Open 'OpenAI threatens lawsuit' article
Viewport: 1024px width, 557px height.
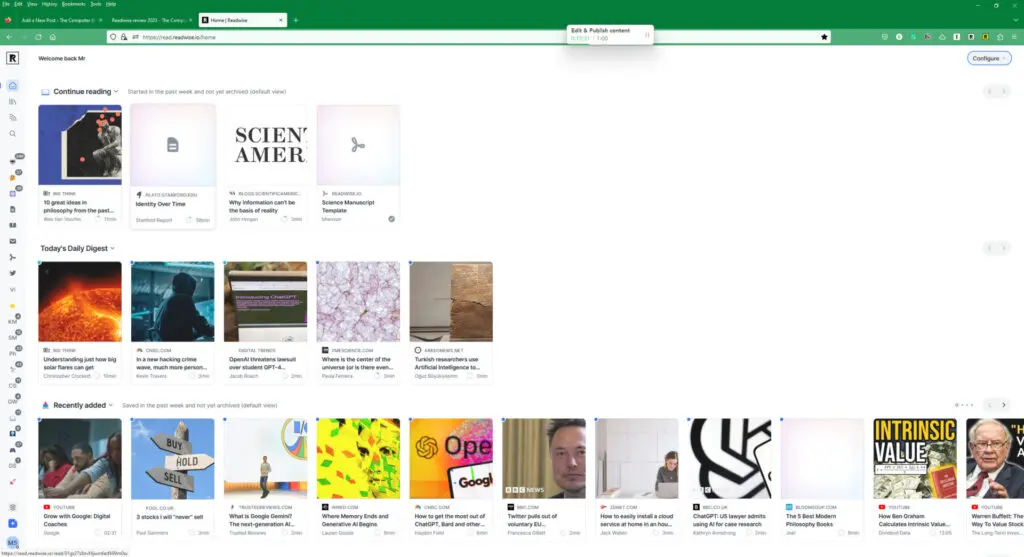coord(265,321)
